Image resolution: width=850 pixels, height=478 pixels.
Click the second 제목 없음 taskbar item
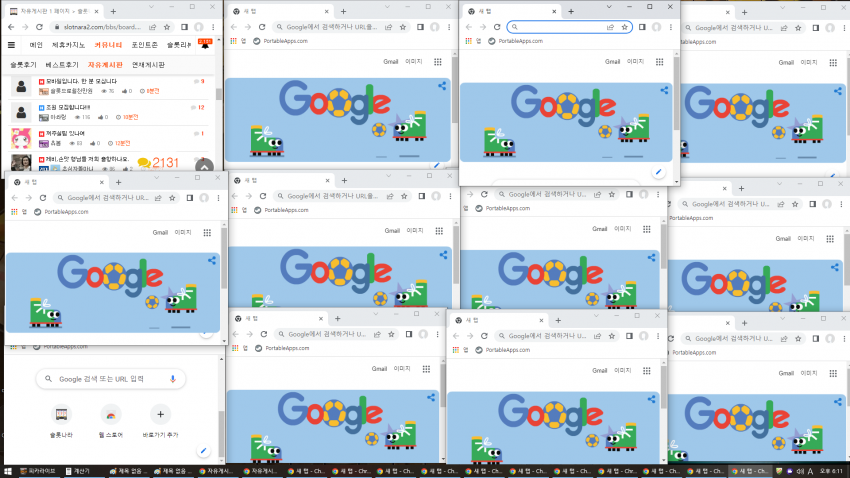click(172, 471)
